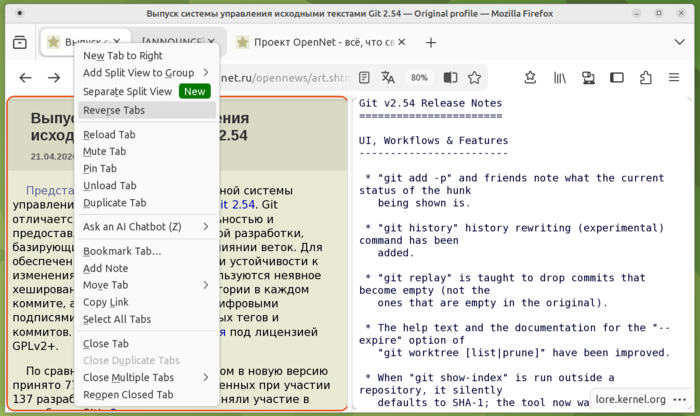Click inside the Git v2.54 Release Notes pane
Screen dimensions: 700x416
point(520,250)
